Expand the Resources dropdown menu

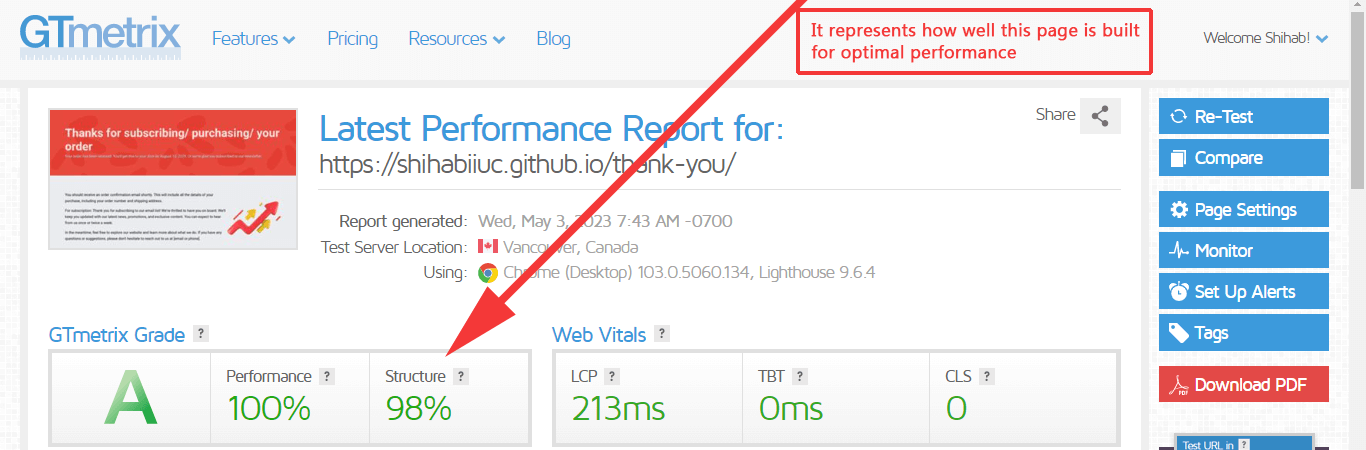[456, 39]
